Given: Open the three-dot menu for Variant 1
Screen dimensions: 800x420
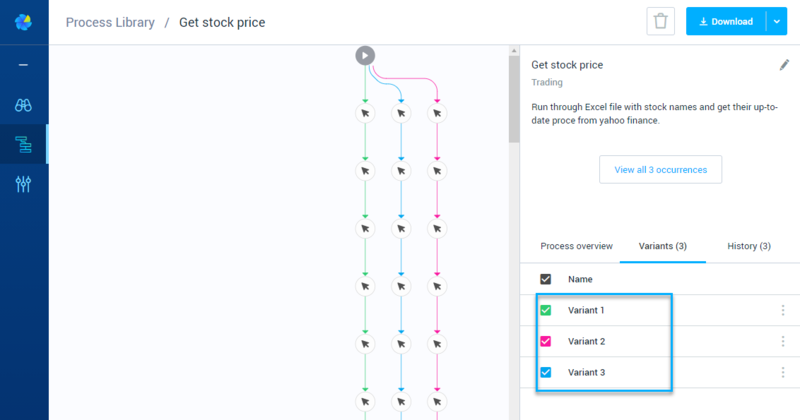Looking at the screenshot, I should (x=783, y=310).
